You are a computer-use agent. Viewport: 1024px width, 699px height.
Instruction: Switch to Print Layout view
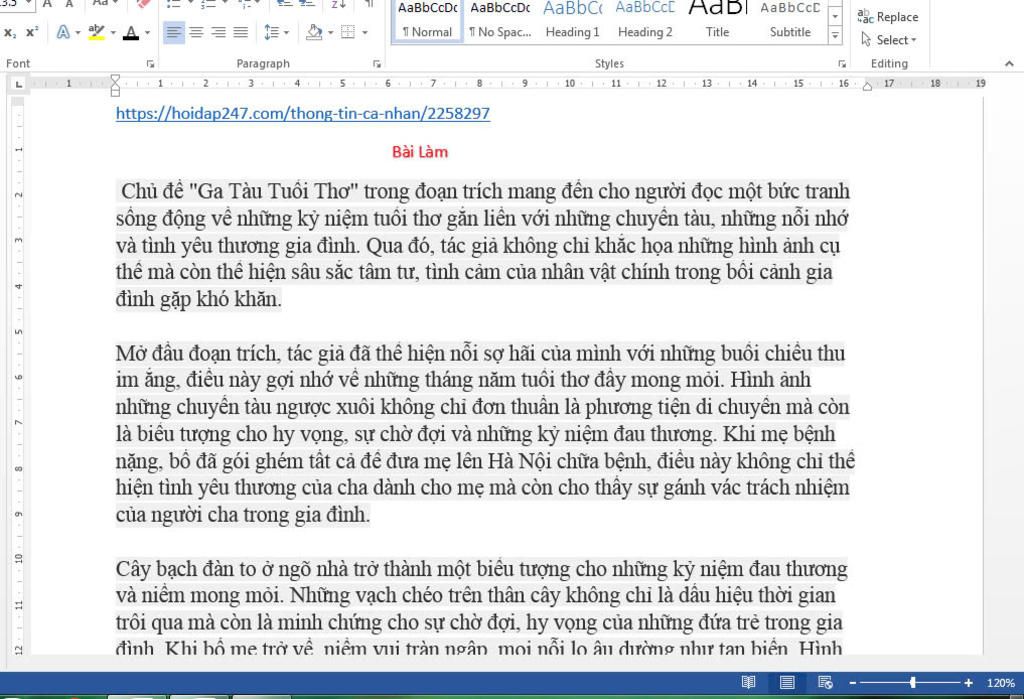click(787, 682)
